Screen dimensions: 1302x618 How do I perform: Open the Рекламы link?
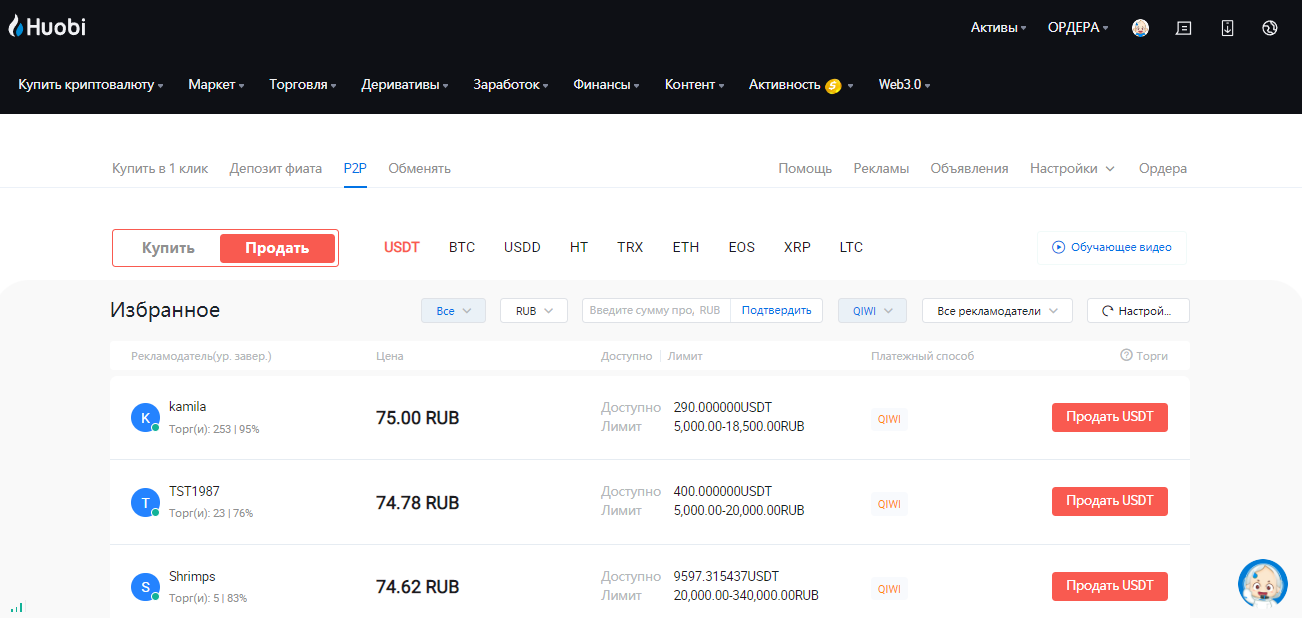coord(881,169)
